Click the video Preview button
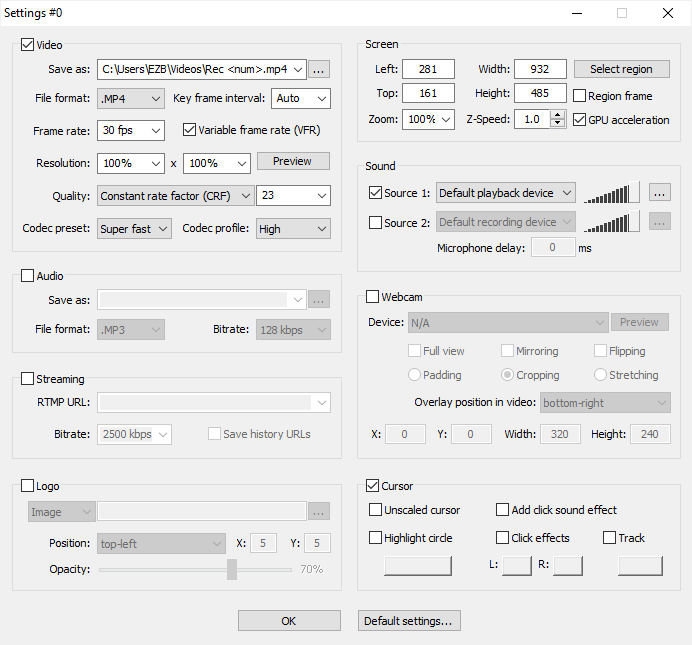This screenshot has width=692, height=645. click(x=293, y=161)
